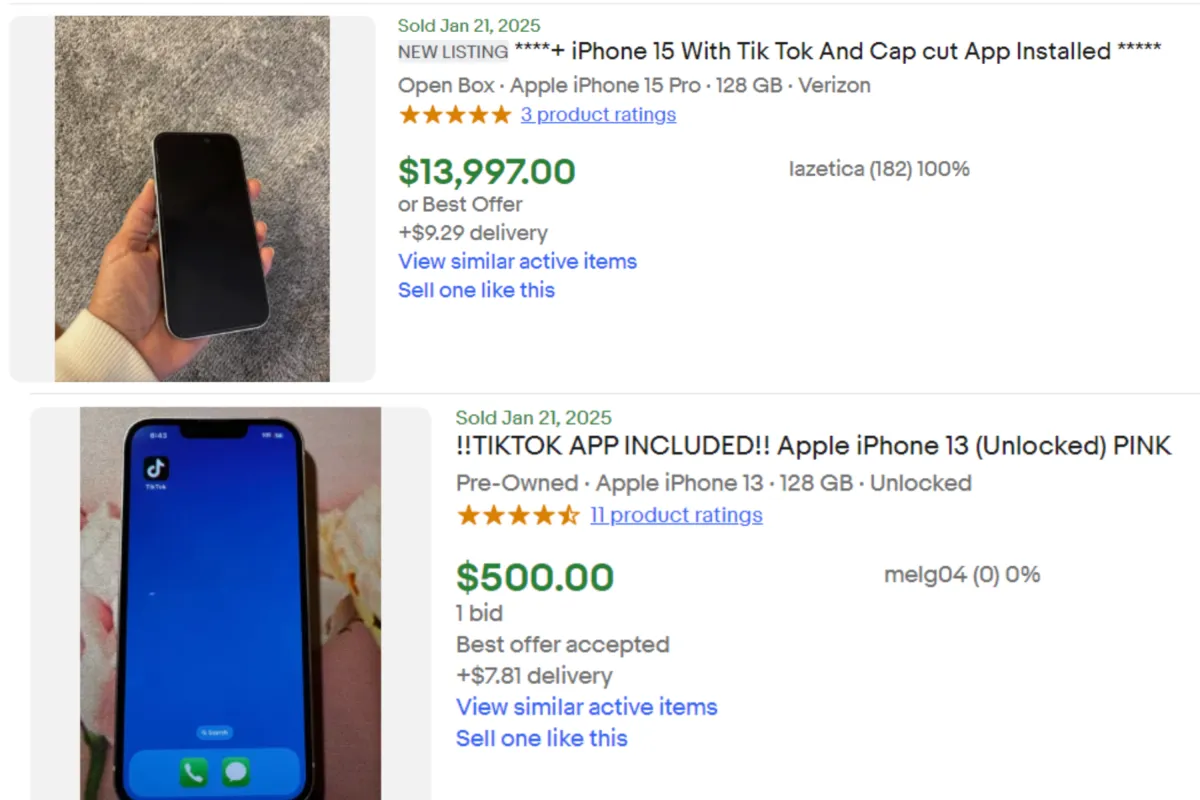Click the third star of the iPhone 13 rating
This screenshot has width=1200, height=800.
point(518,515)
